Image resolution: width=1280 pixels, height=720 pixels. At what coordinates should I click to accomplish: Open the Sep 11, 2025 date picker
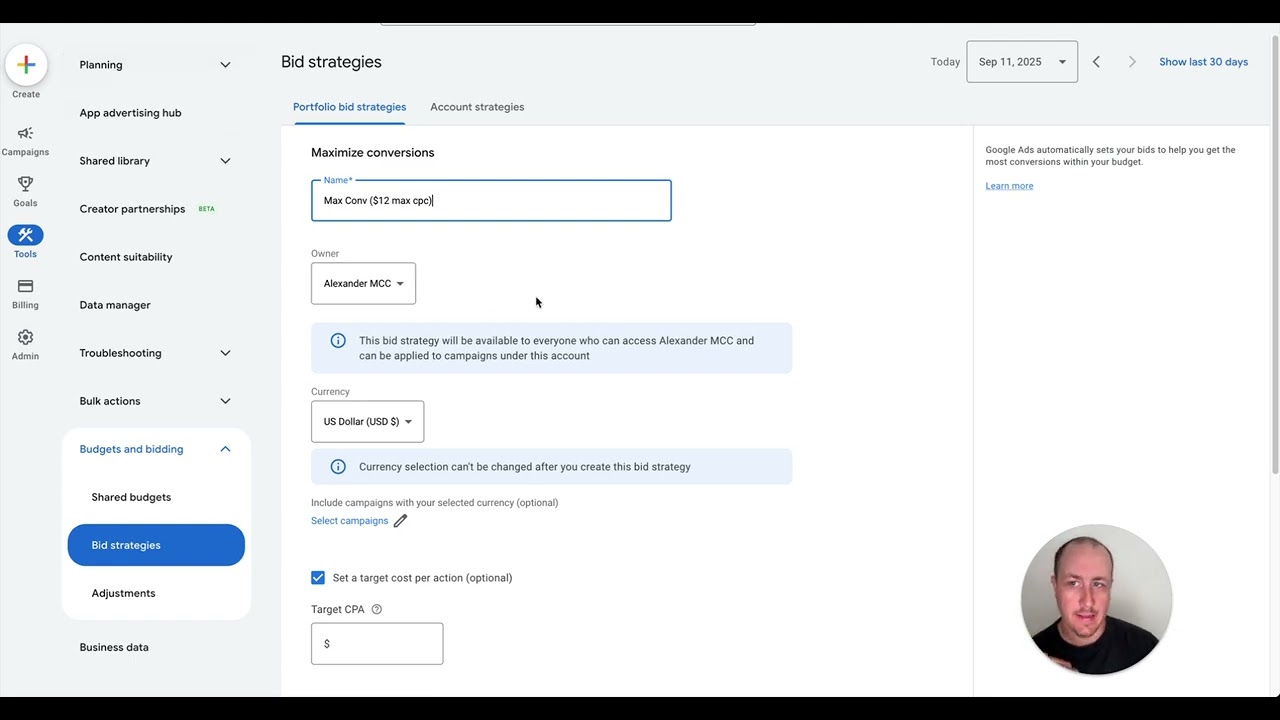click(1022, 62)
